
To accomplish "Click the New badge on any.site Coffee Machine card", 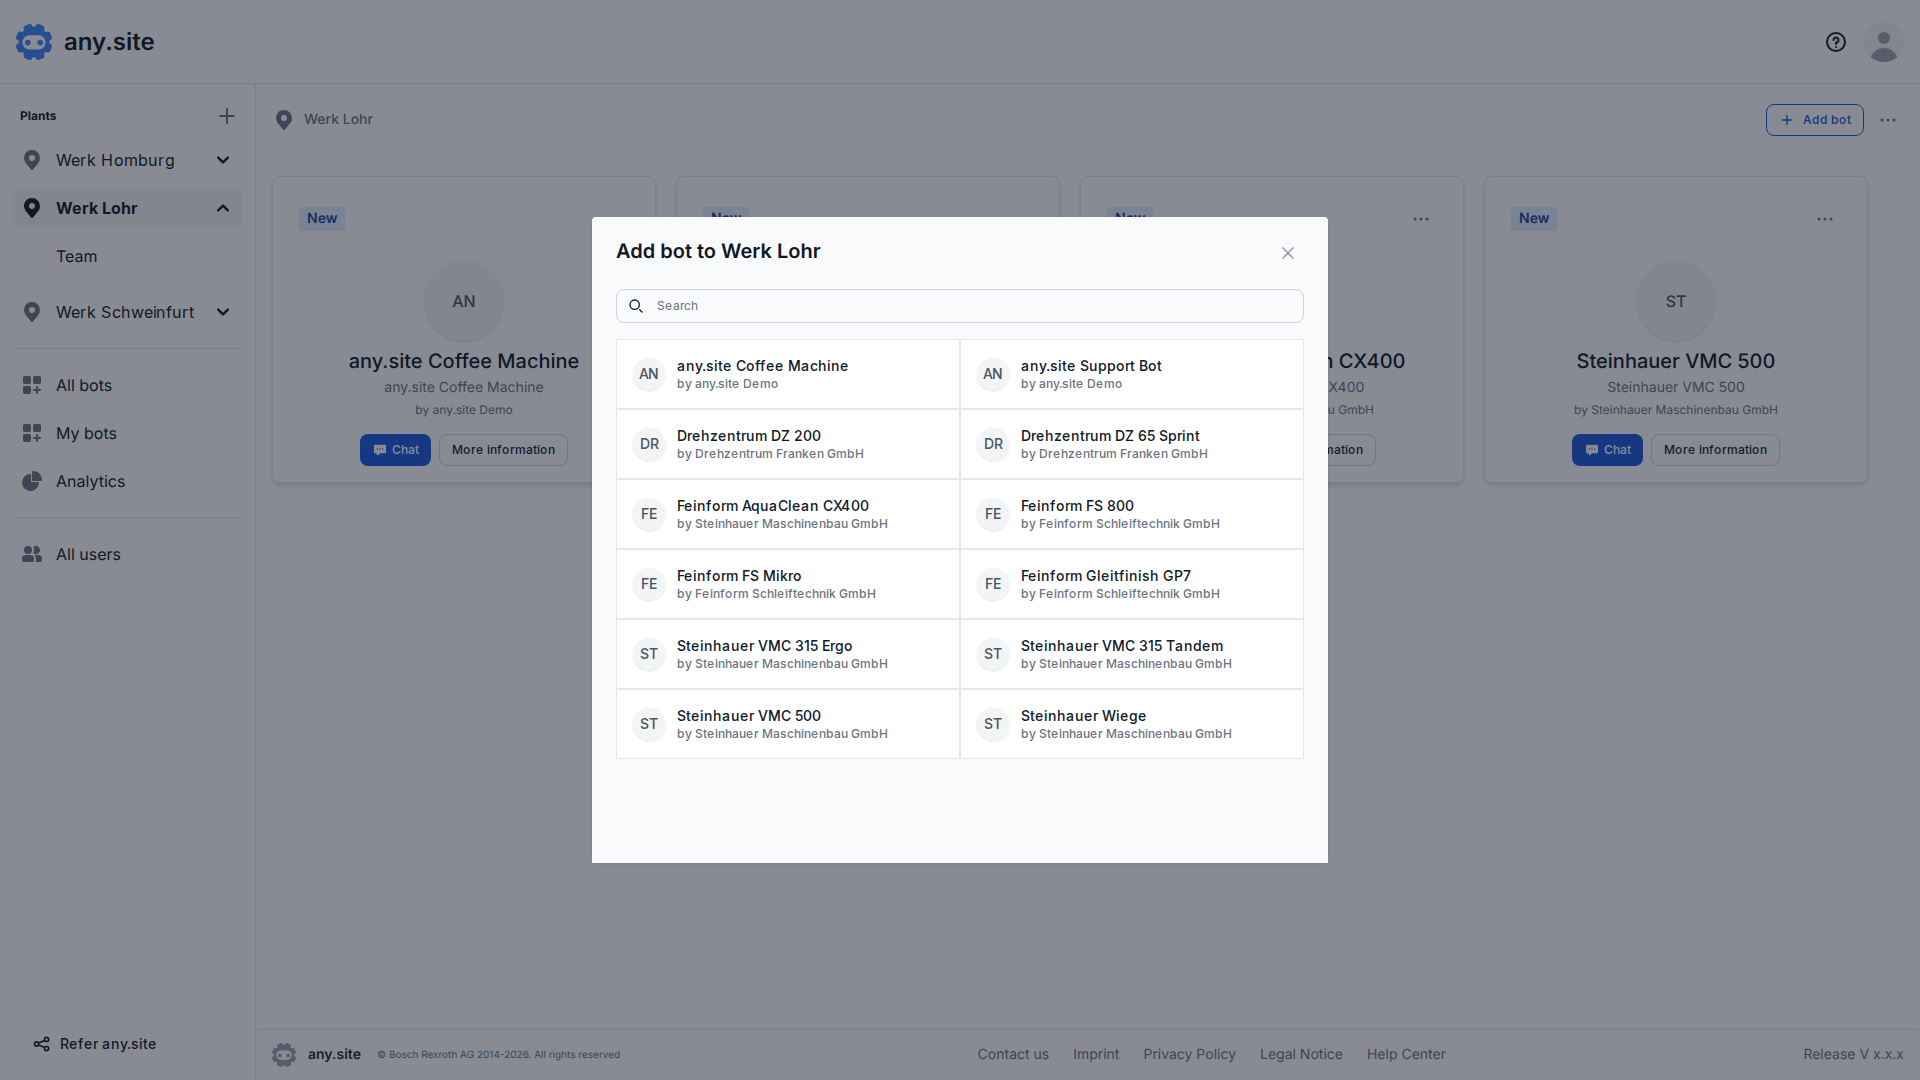I will [322, 219].
